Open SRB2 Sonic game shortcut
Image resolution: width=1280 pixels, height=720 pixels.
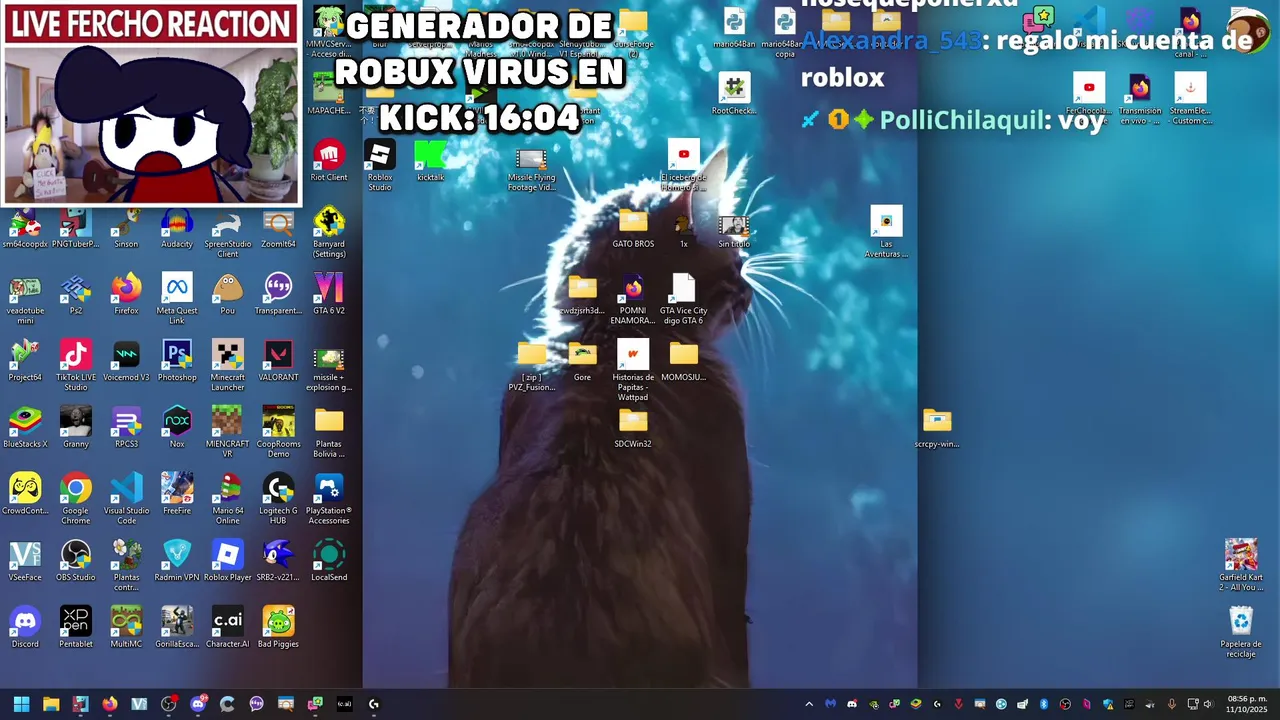click(278, 562)
